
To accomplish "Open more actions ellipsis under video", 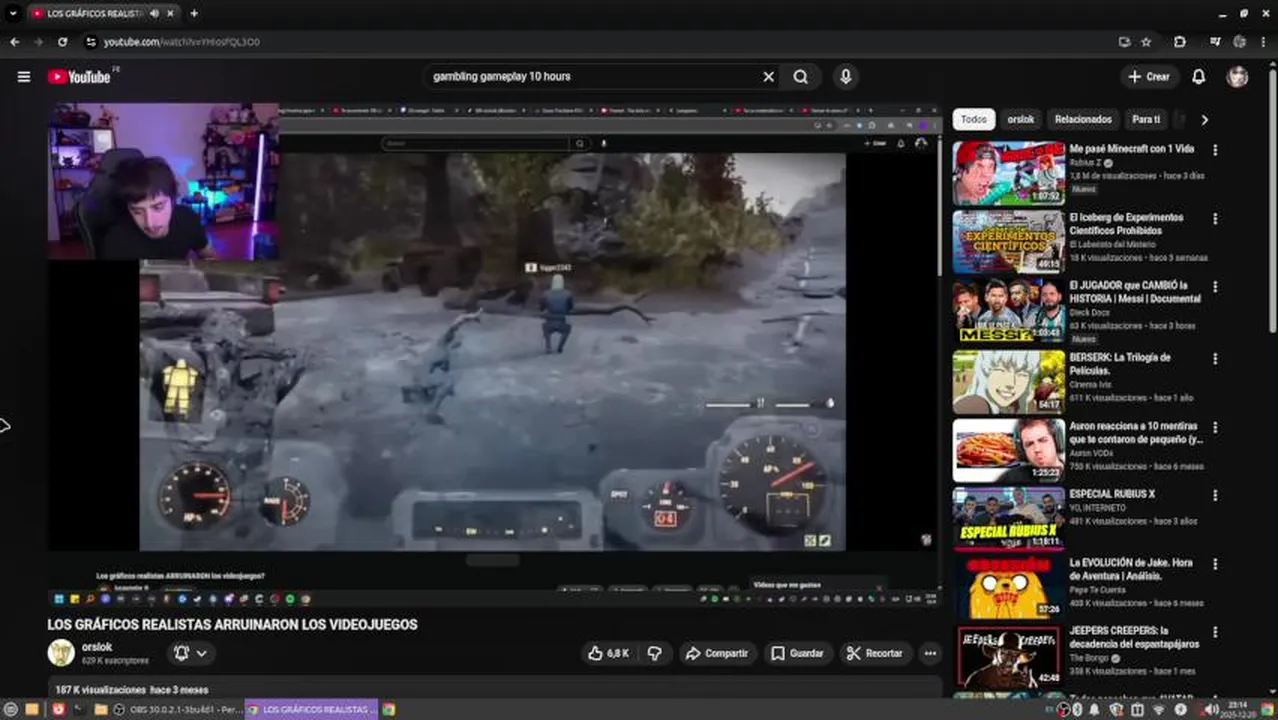I will point(930,653).
